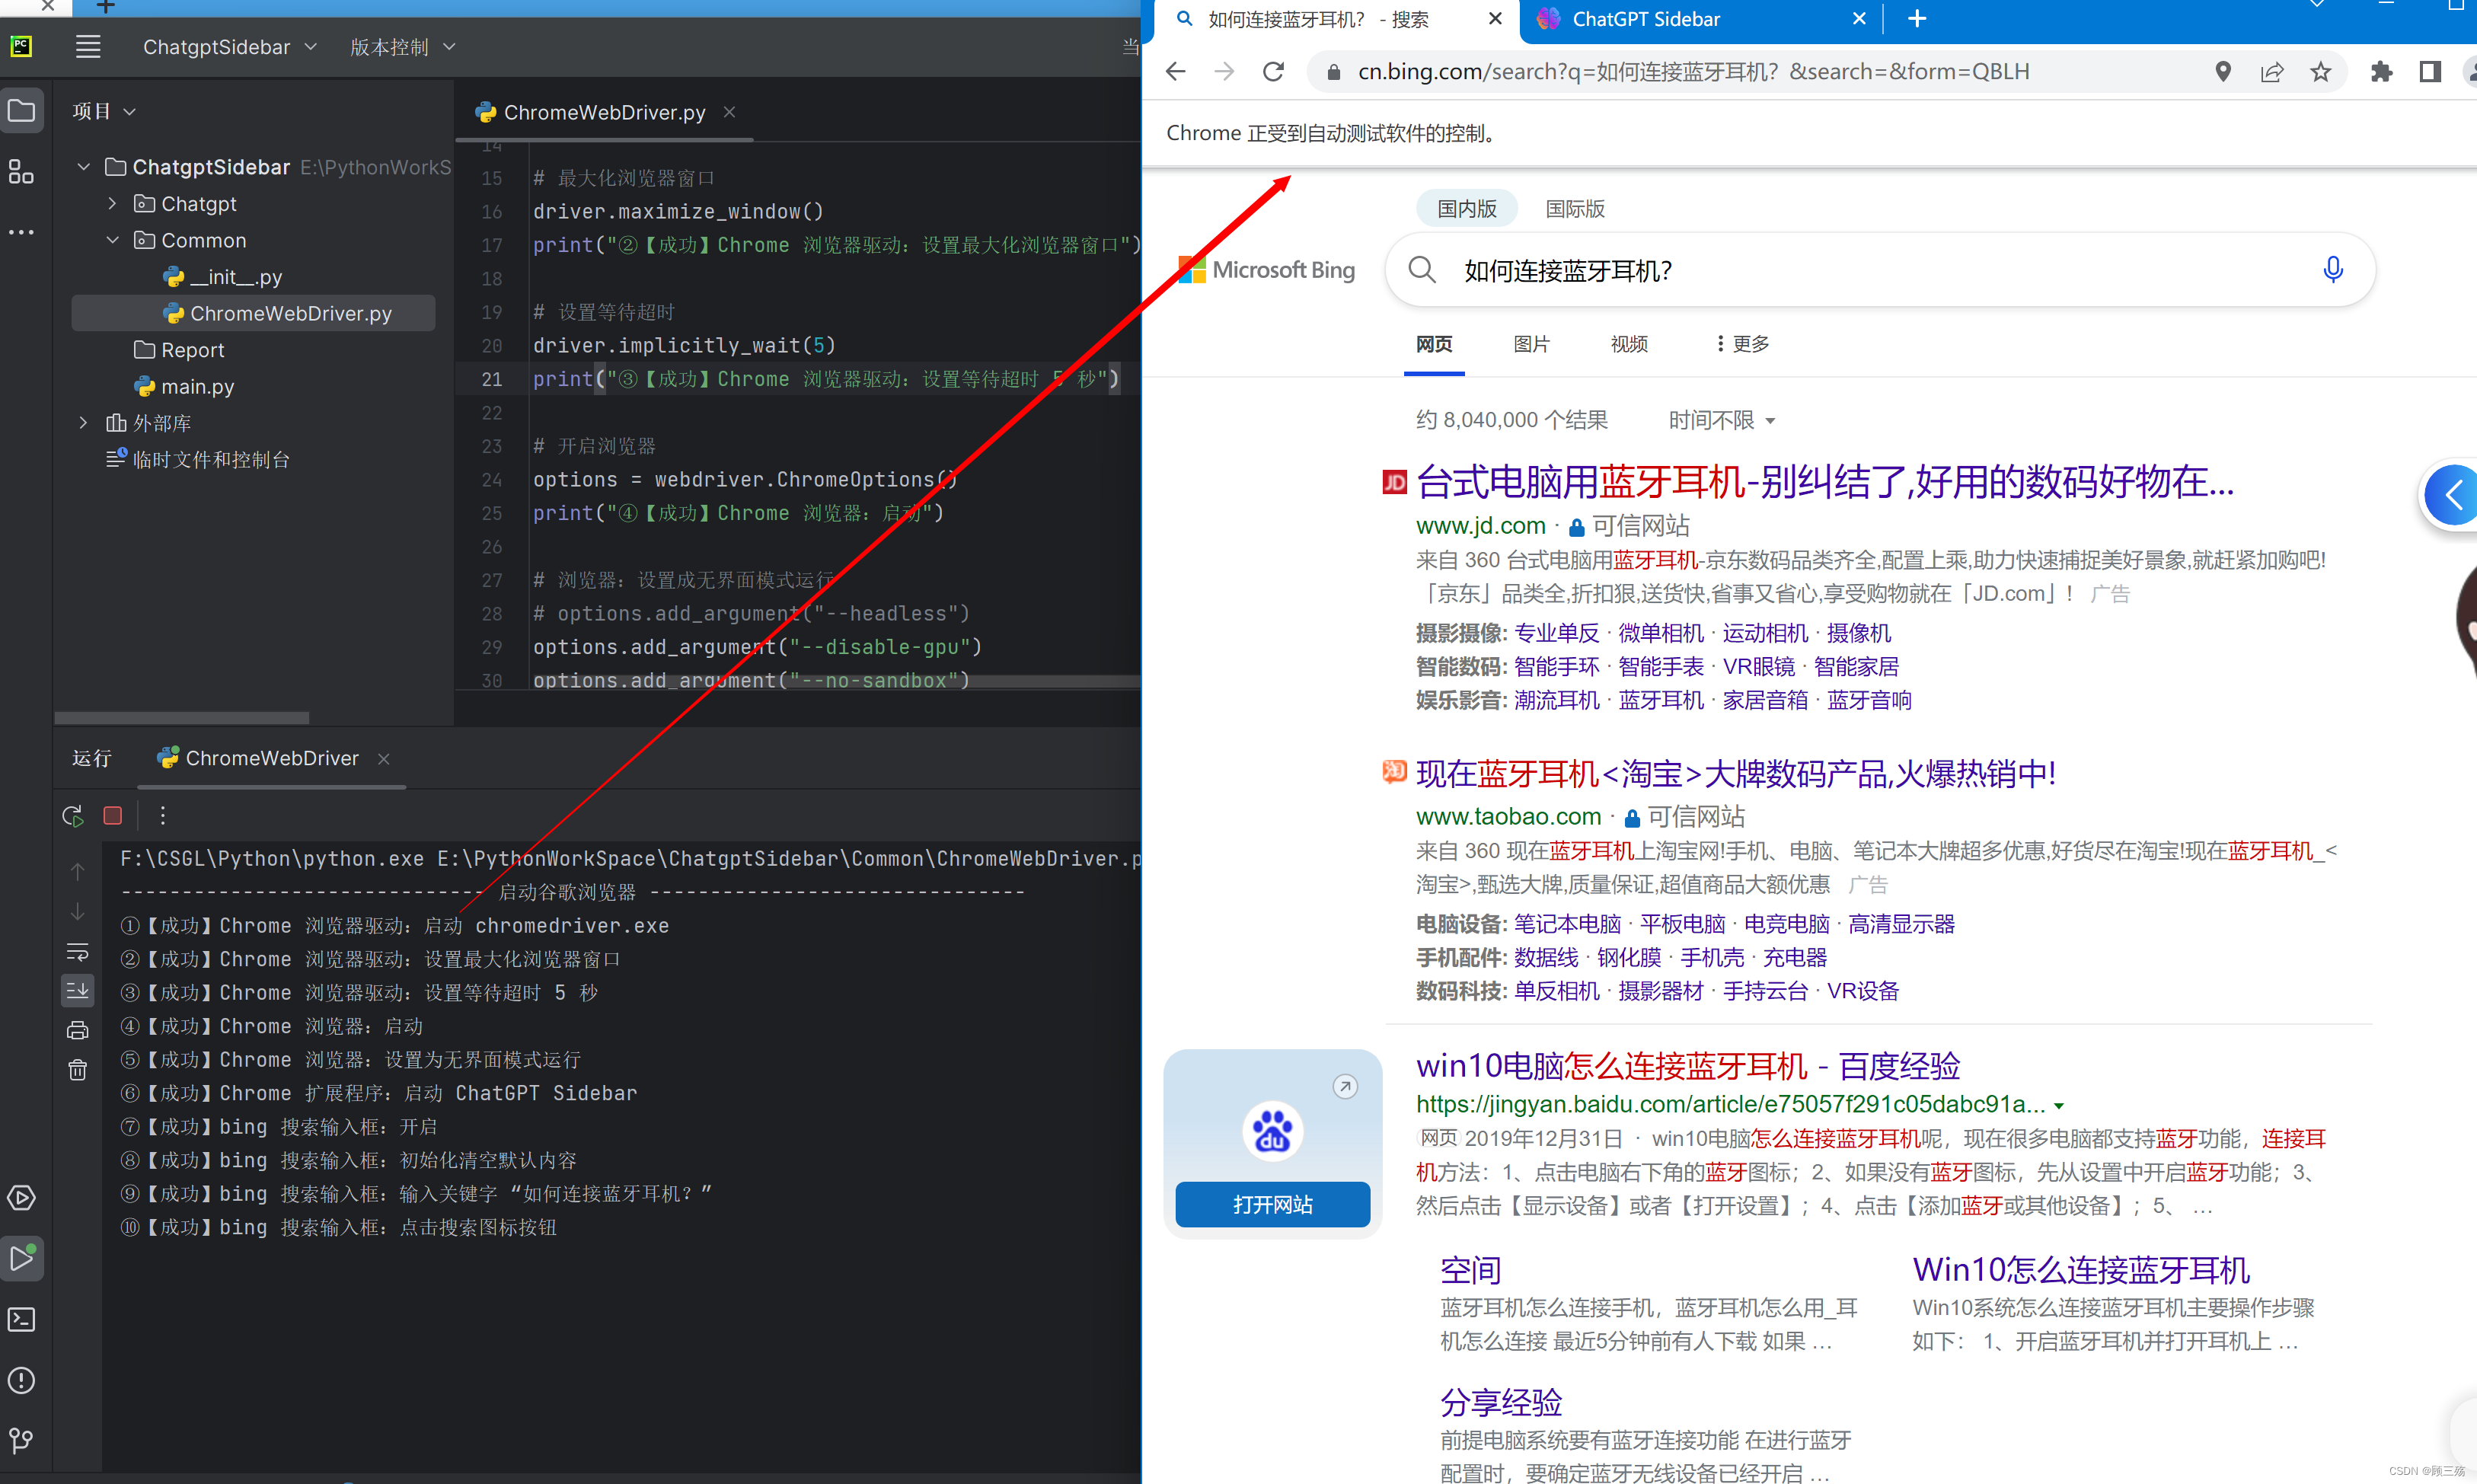The image size is (2477, 1484).
Task: Click the blue ChatGPT Sidebar expand arrow
Action: tap(2453, 495)
